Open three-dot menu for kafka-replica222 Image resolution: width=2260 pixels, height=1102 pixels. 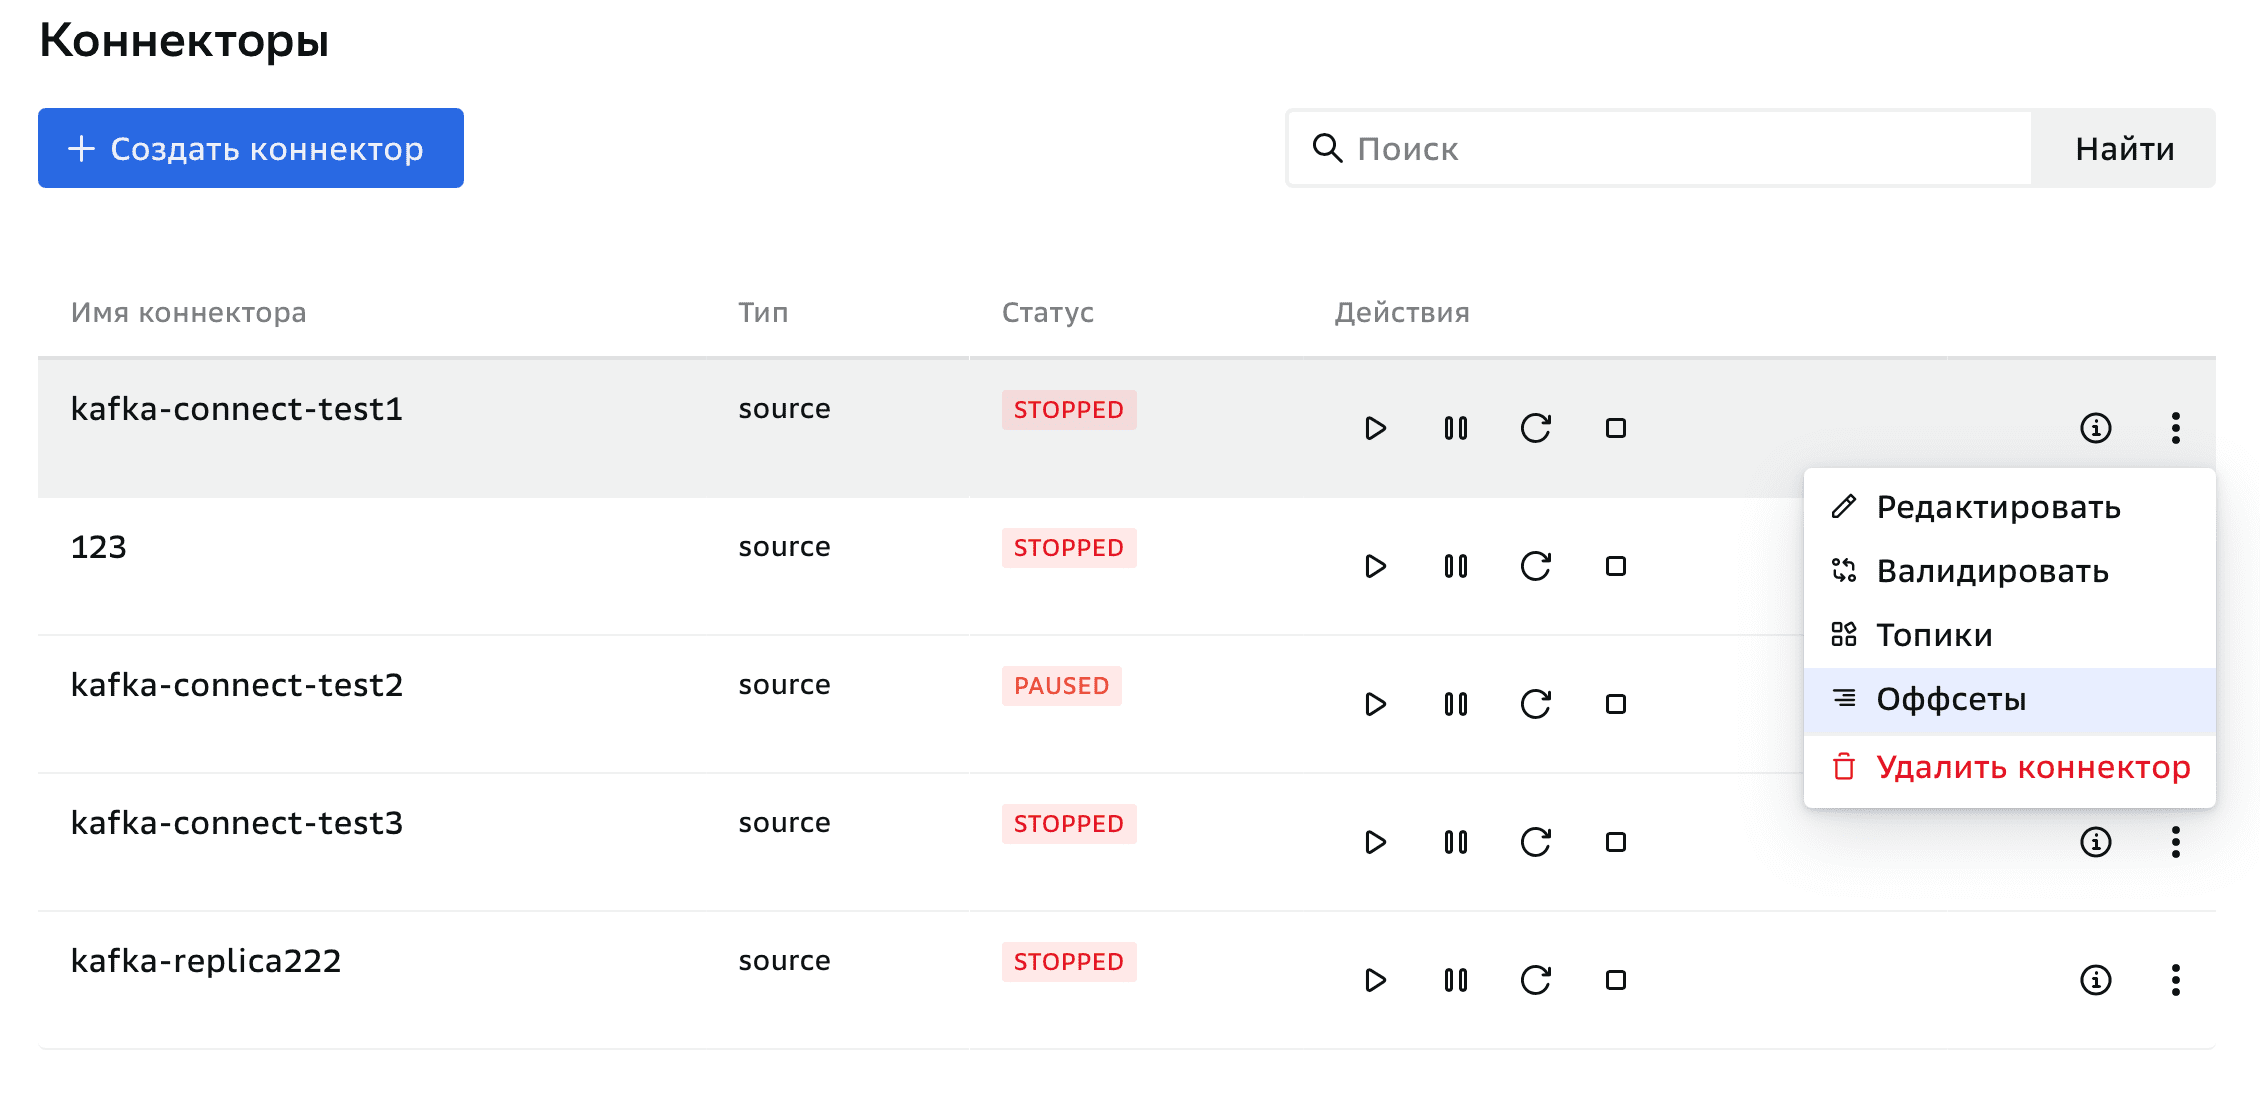2175,980
